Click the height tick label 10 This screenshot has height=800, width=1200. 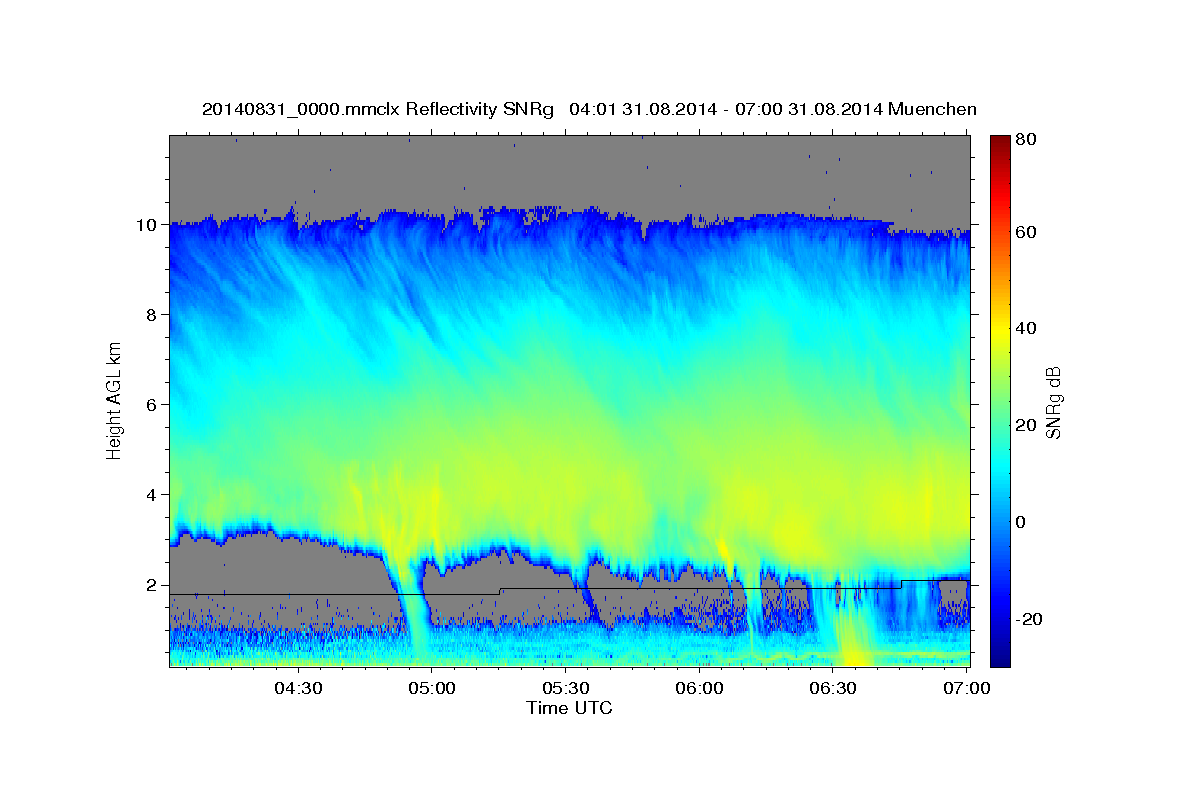tap(146, 225)
